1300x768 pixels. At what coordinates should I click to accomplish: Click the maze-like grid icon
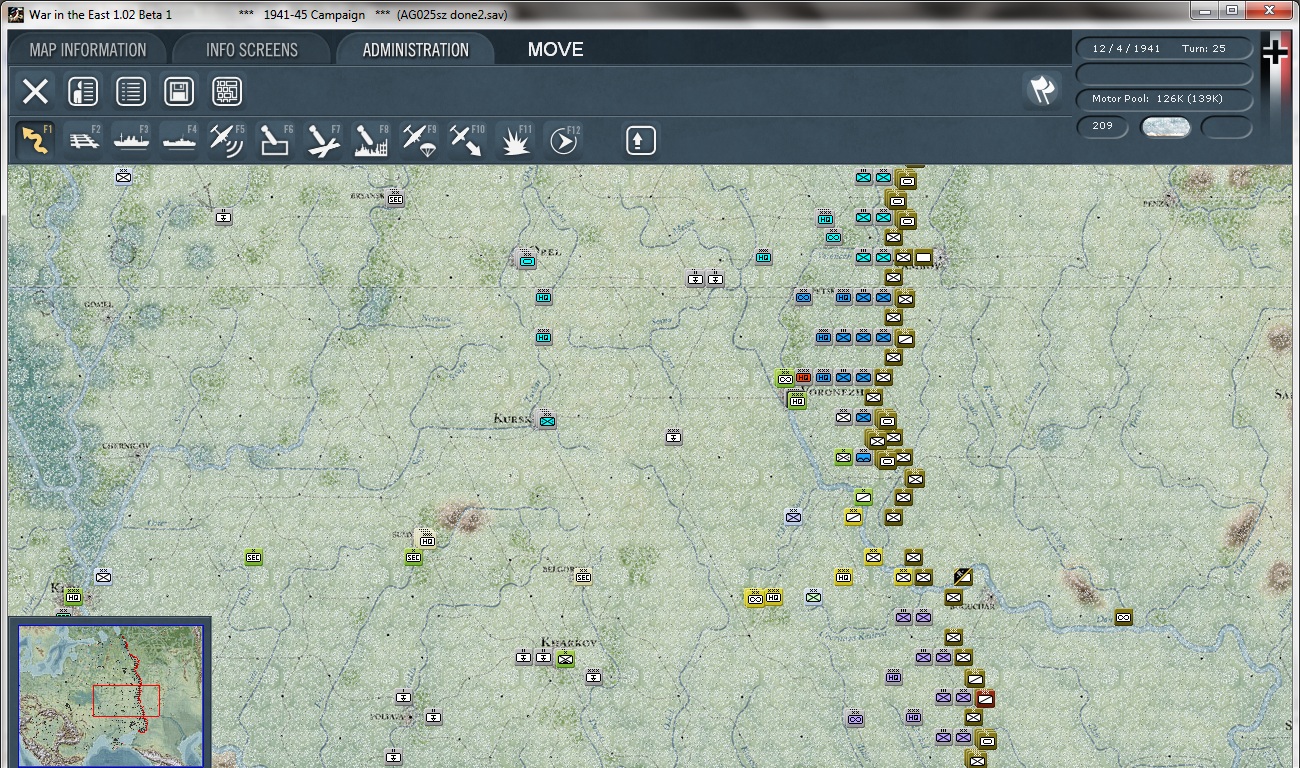coord(227,92)
